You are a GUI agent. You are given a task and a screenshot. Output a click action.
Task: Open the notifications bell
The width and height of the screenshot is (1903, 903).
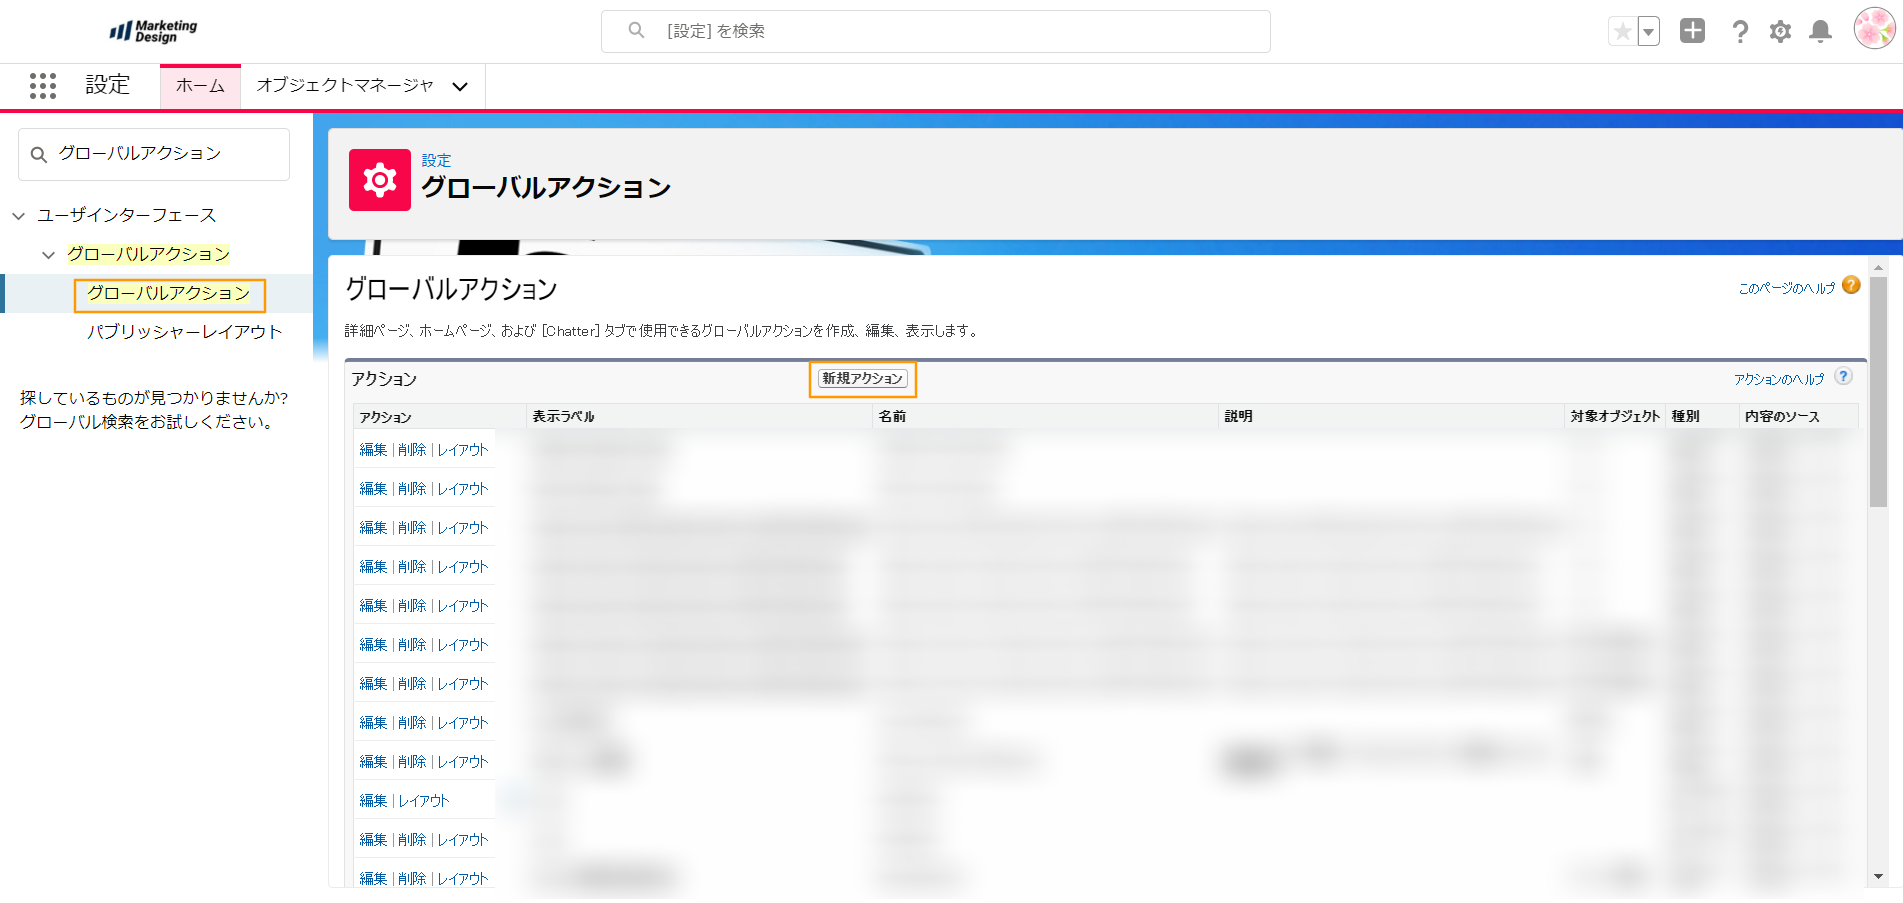point(1821,32)
